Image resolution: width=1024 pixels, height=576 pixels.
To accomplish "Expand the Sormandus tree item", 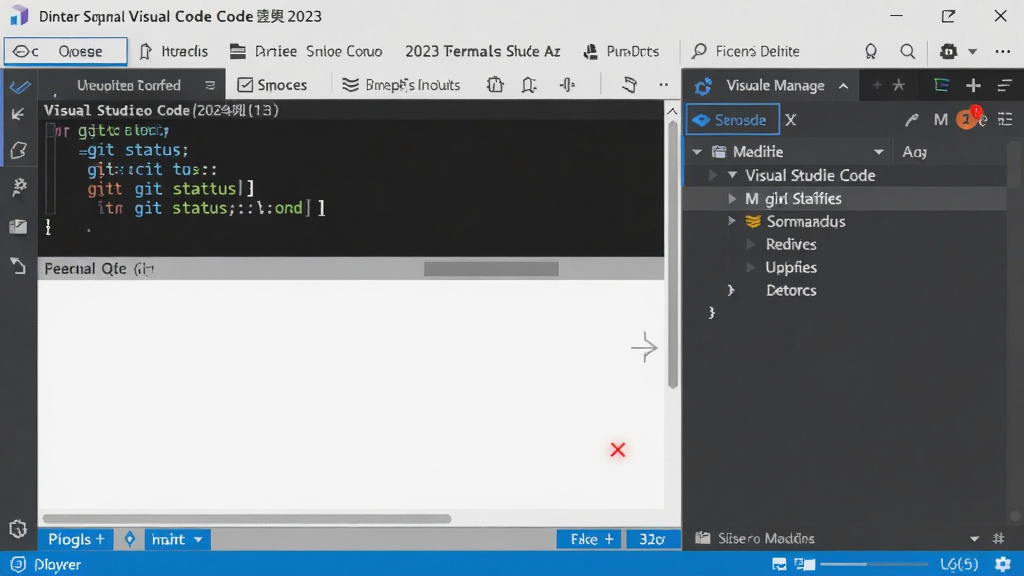I will [732, 221].
